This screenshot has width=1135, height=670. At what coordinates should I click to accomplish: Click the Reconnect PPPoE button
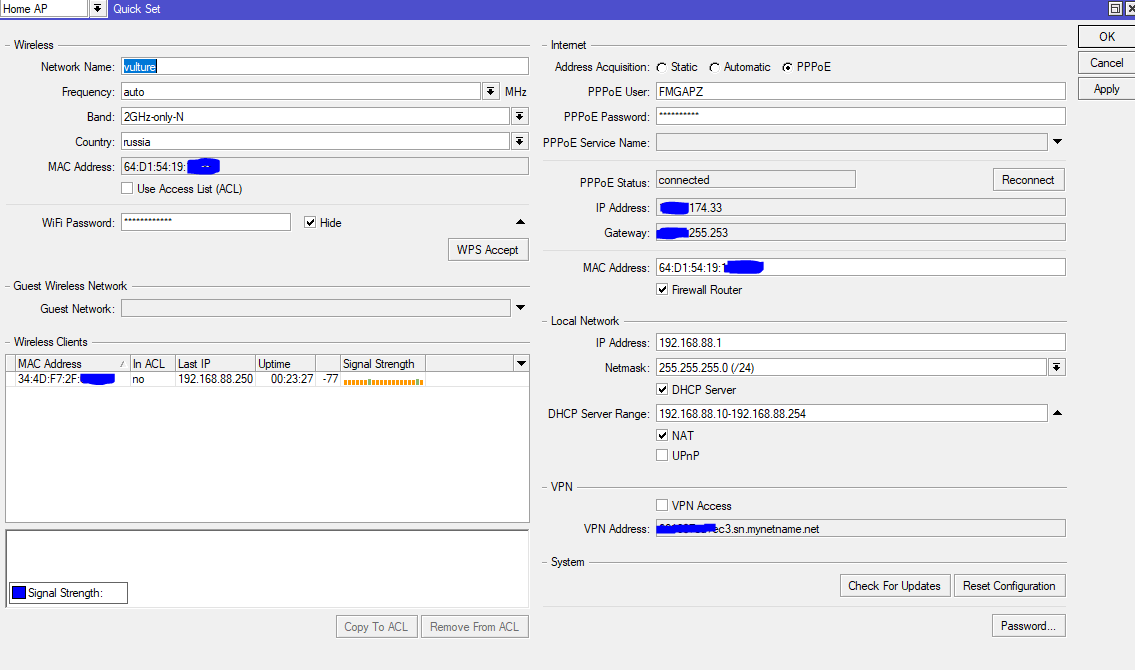(1028, 180)
